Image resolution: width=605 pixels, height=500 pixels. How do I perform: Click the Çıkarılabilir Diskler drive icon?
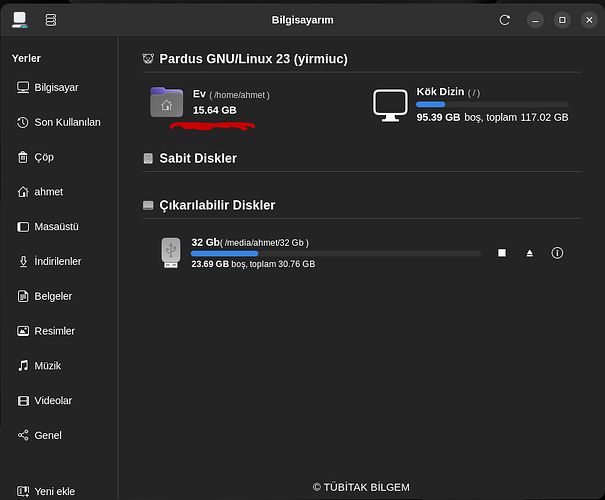(x=148, y=205)
